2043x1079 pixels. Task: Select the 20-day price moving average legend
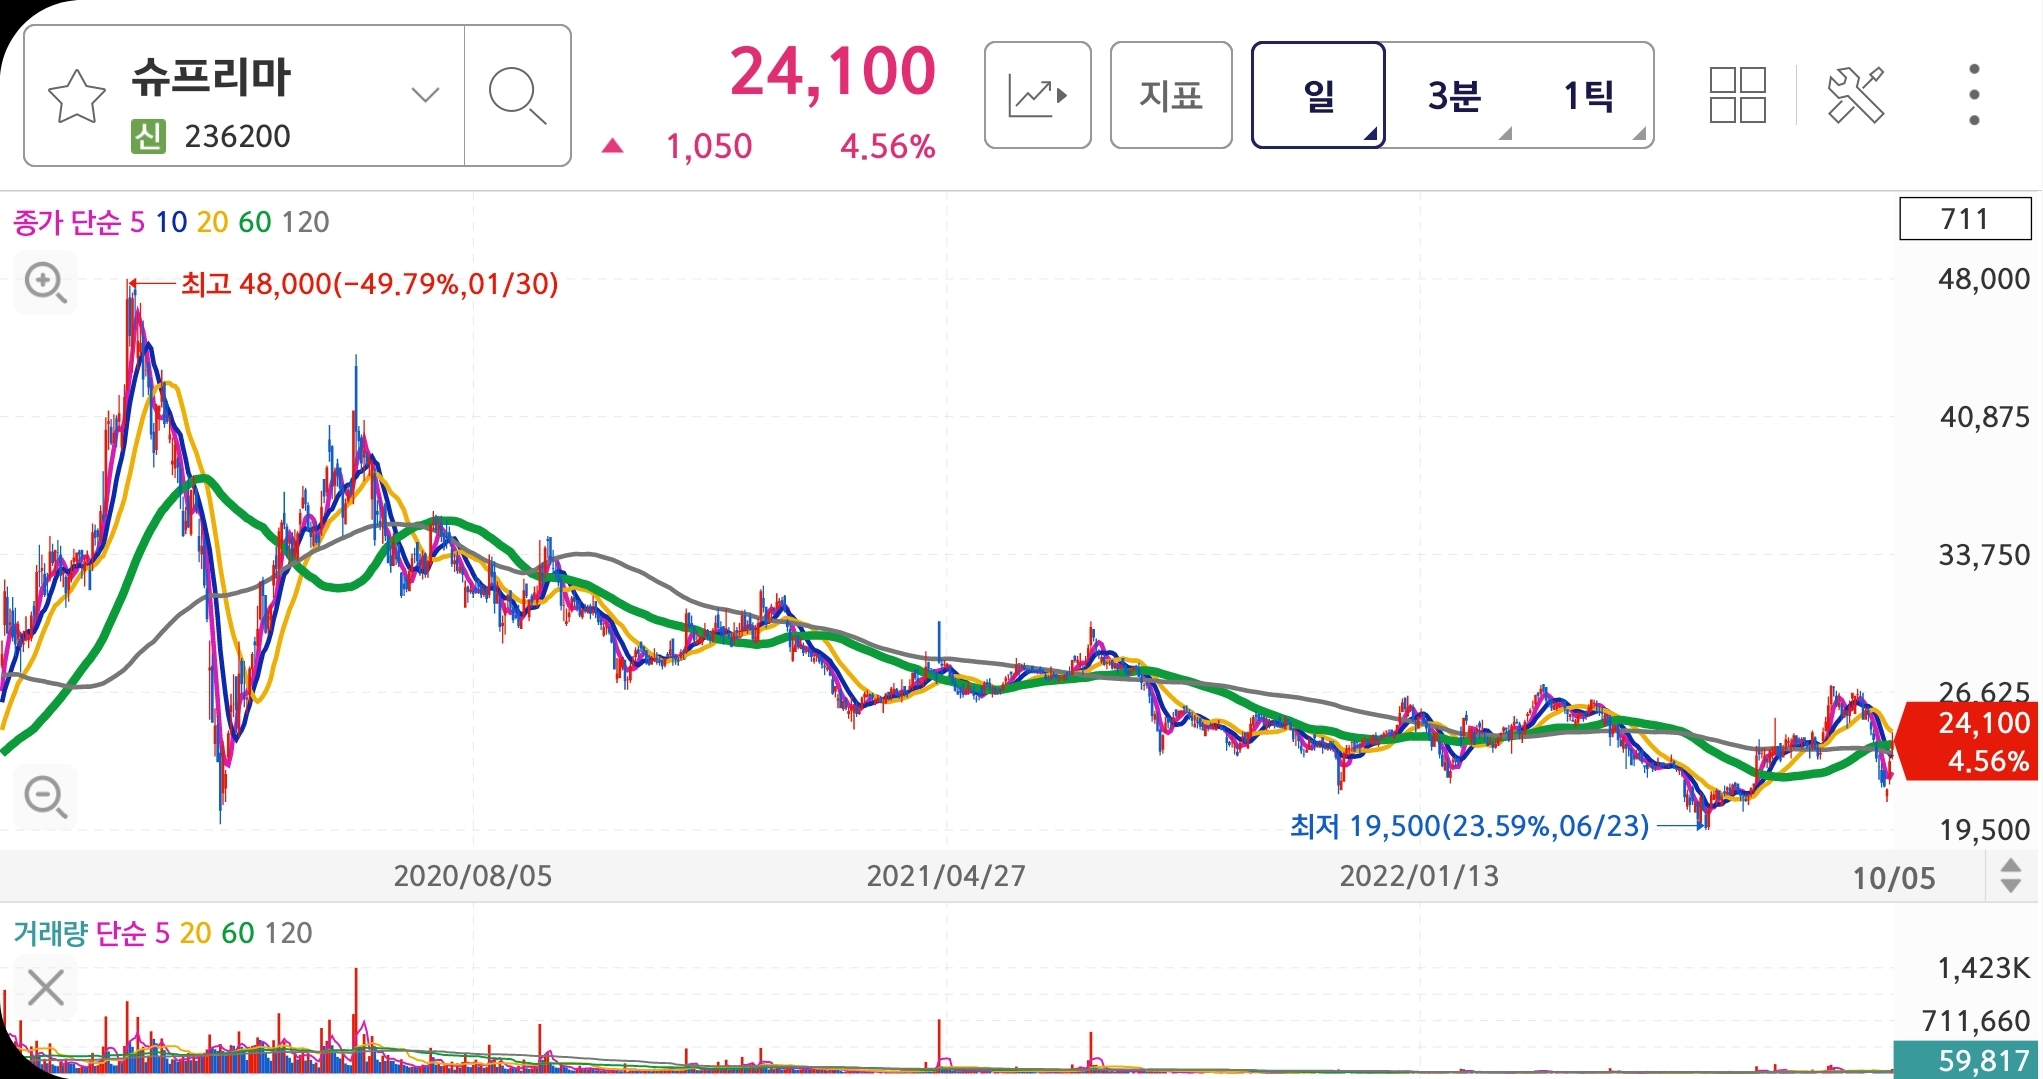click(212, 222)
